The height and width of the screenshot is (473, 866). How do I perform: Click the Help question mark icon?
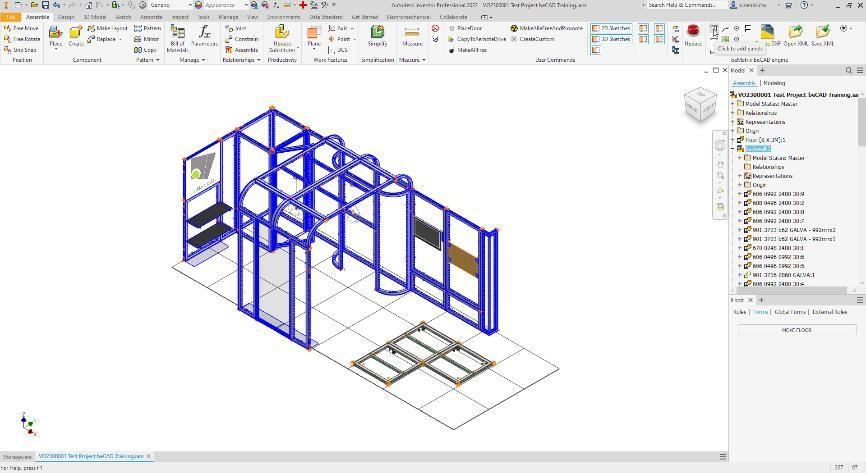pyautogui.click(x=804, y=5)
